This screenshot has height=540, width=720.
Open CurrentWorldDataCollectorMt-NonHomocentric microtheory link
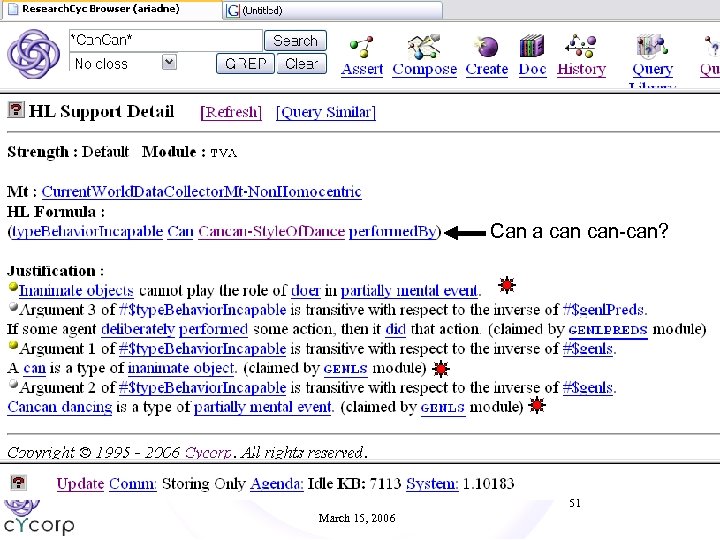202,191
